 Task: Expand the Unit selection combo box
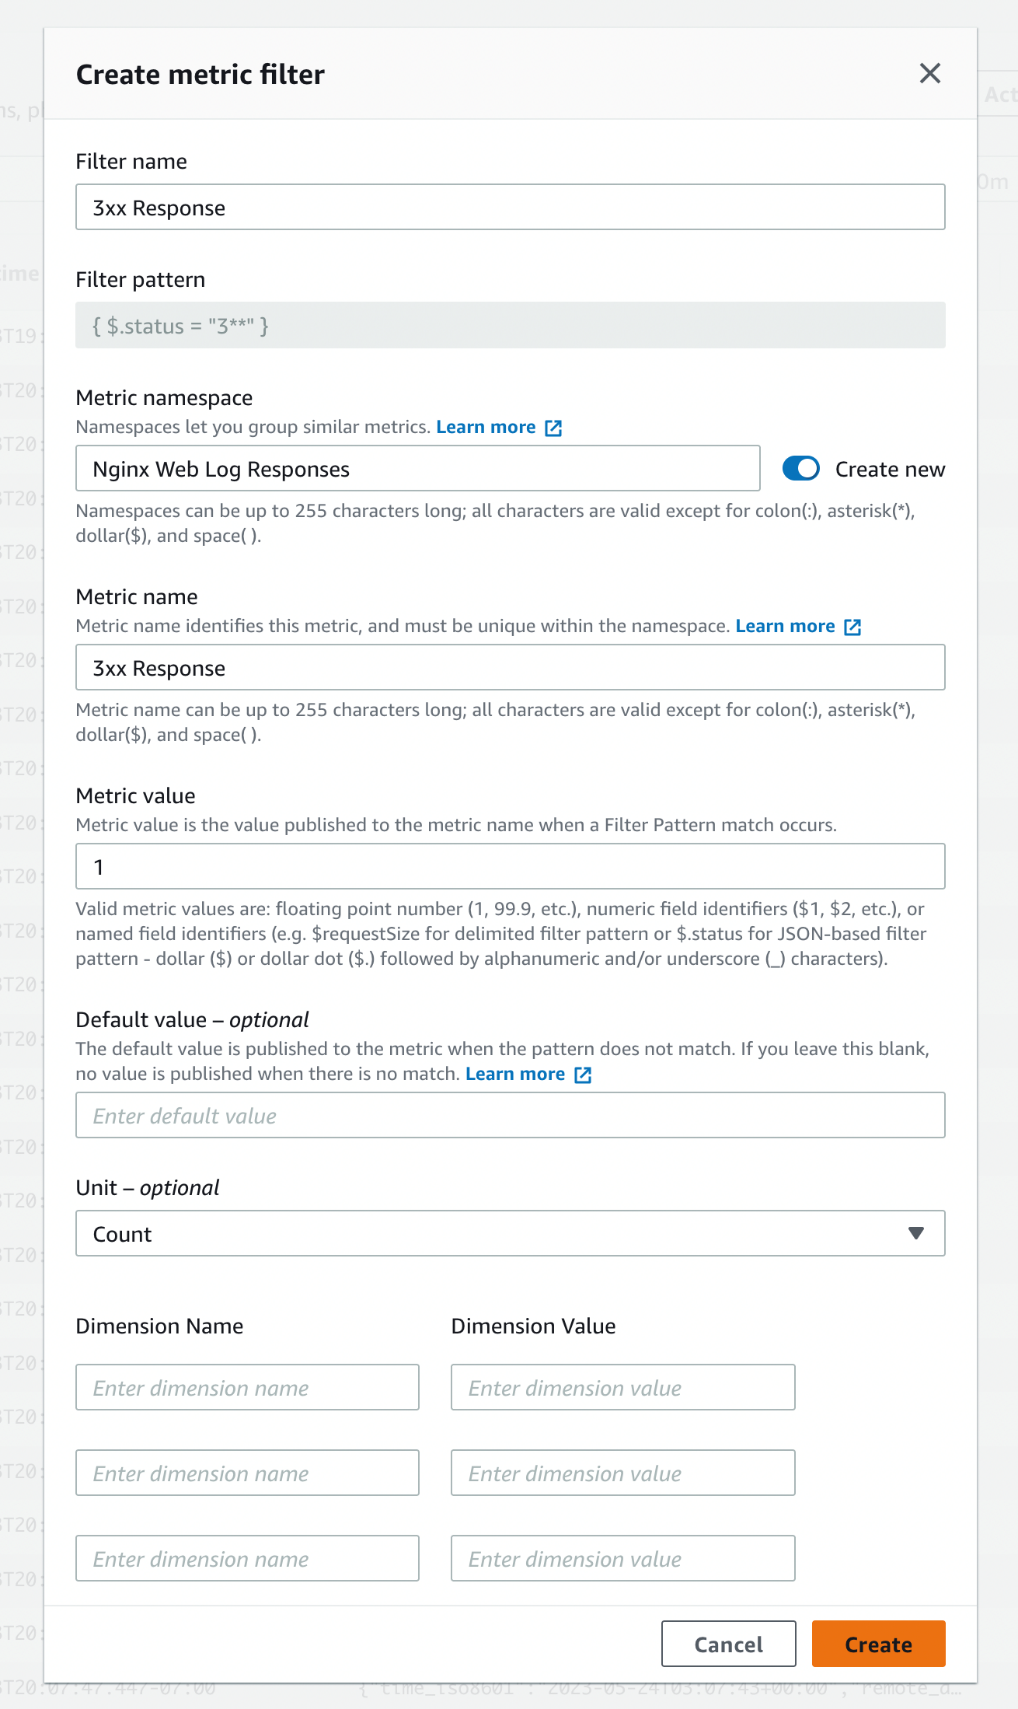510,1233
